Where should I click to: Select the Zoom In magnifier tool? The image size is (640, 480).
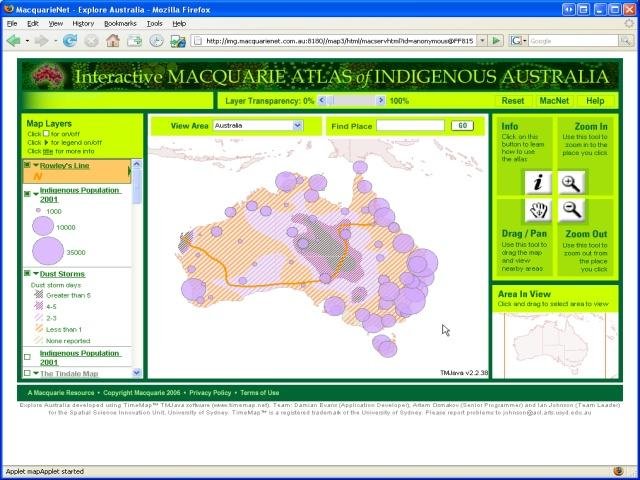[571, 183]
